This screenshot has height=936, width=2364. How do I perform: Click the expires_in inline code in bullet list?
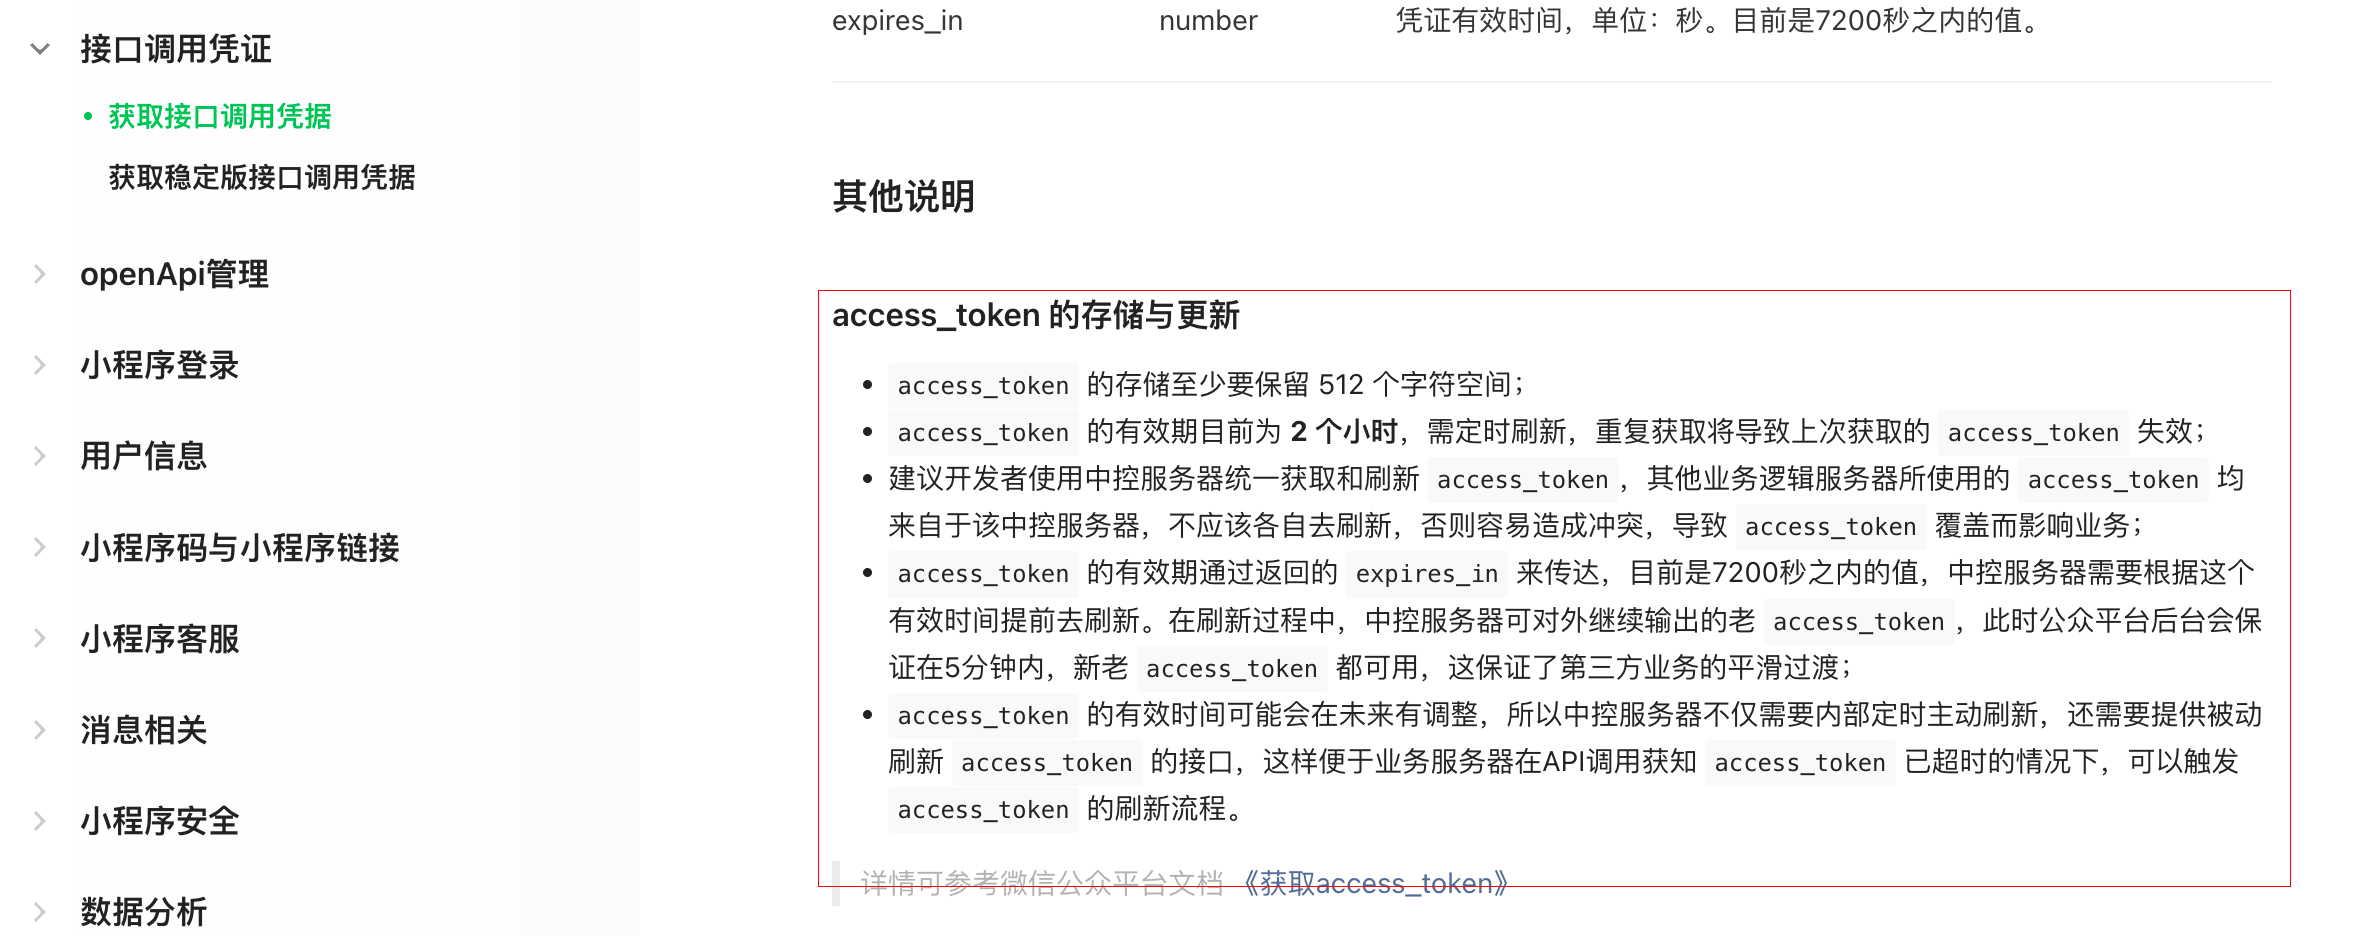[1426, 574]
